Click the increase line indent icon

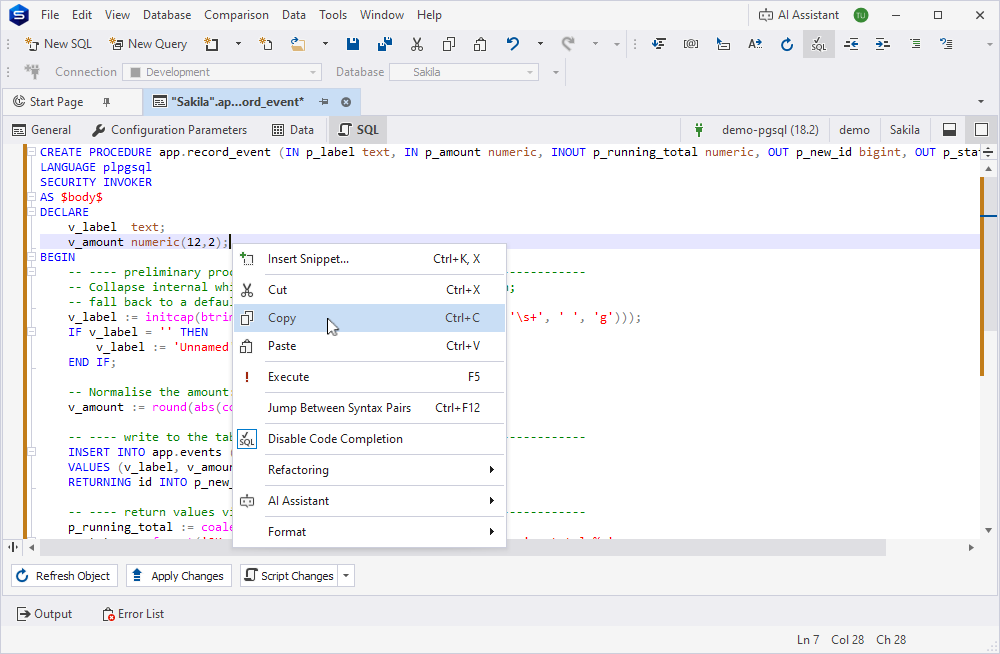click(x=883, y=44)
